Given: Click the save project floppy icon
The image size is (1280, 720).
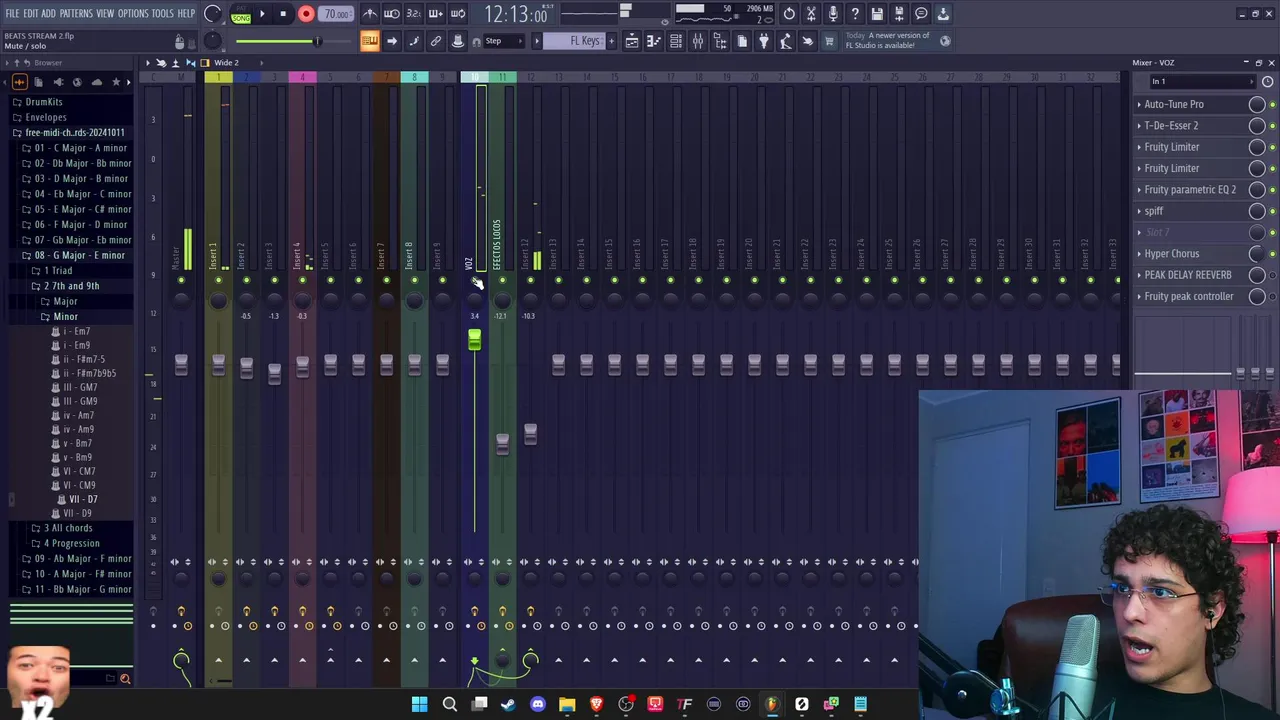Looking at the screenshot, I should point(877,14).
